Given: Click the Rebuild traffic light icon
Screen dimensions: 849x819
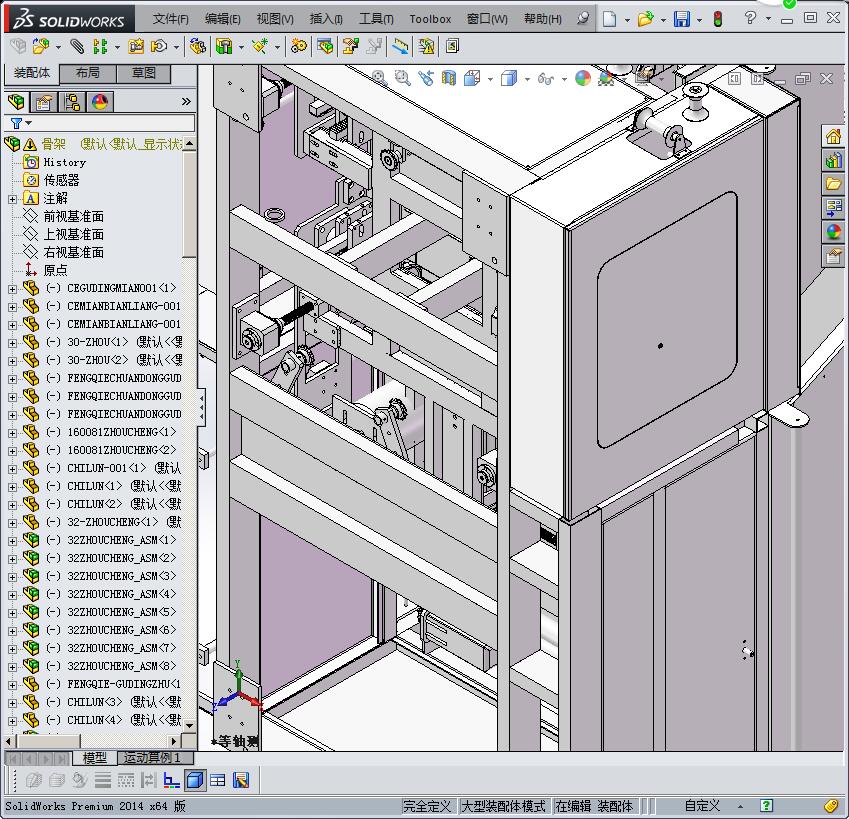Looking at the screenshot, I should pos(718,19).
